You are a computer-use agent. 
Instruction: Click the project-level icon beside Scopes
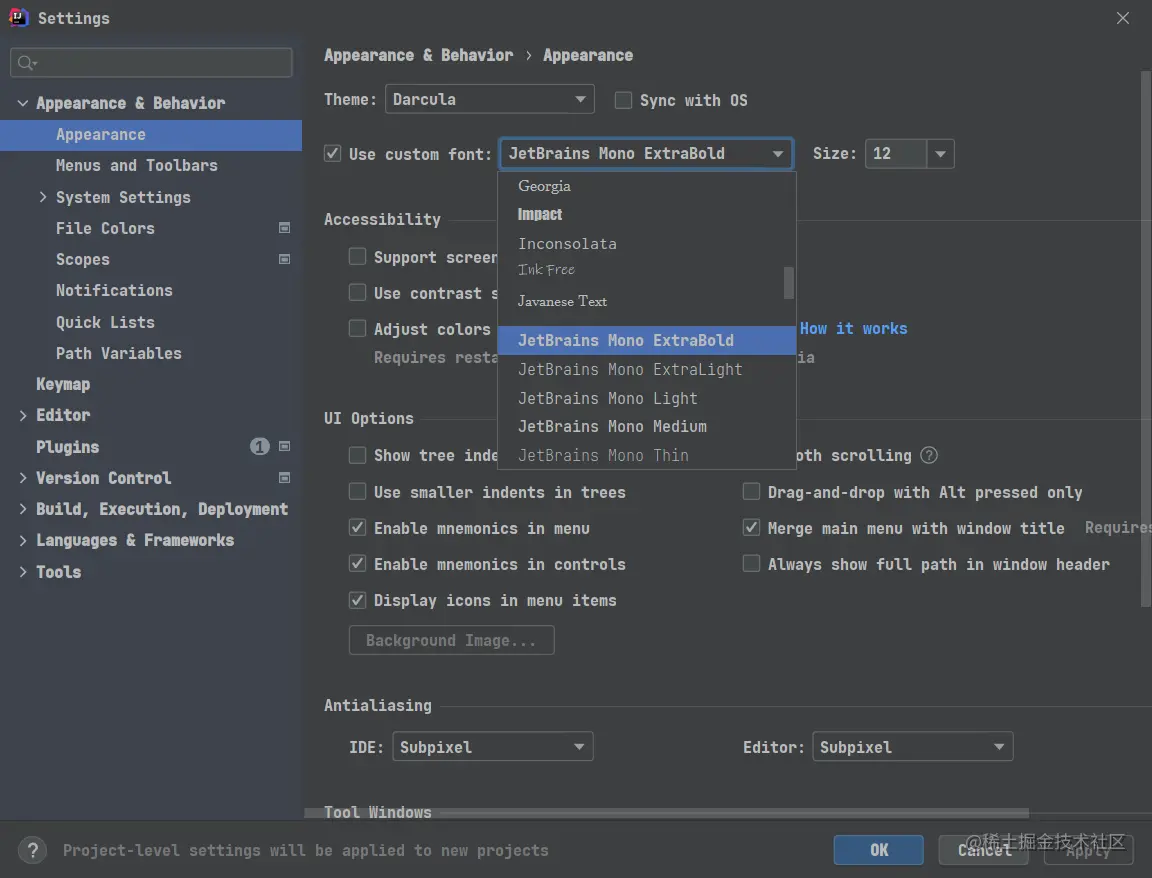pos(284,259)
